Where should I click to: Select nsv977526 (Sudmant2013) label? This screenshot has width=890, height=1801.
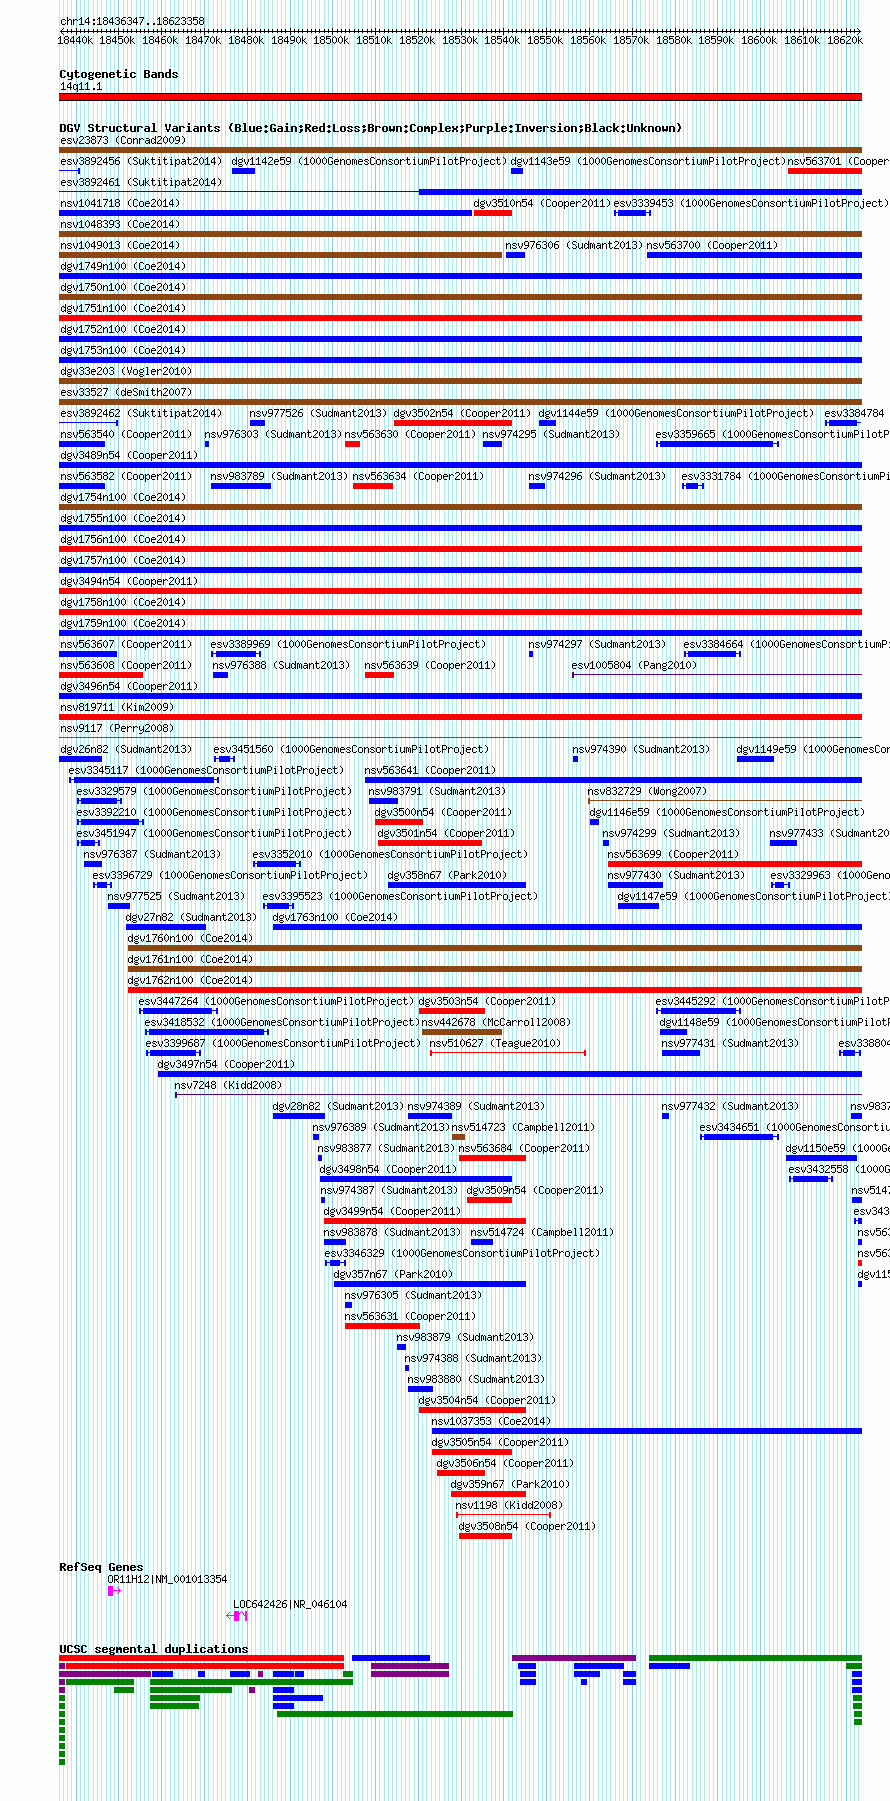coord(318,413)
